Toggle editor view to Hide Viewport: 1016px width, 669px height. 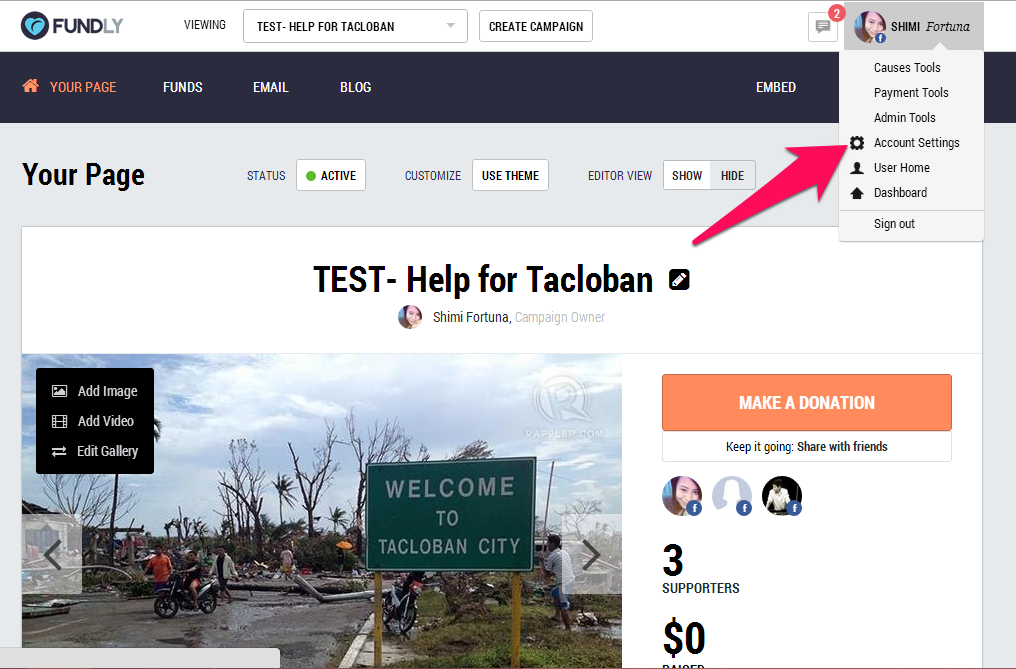(732, 176)
